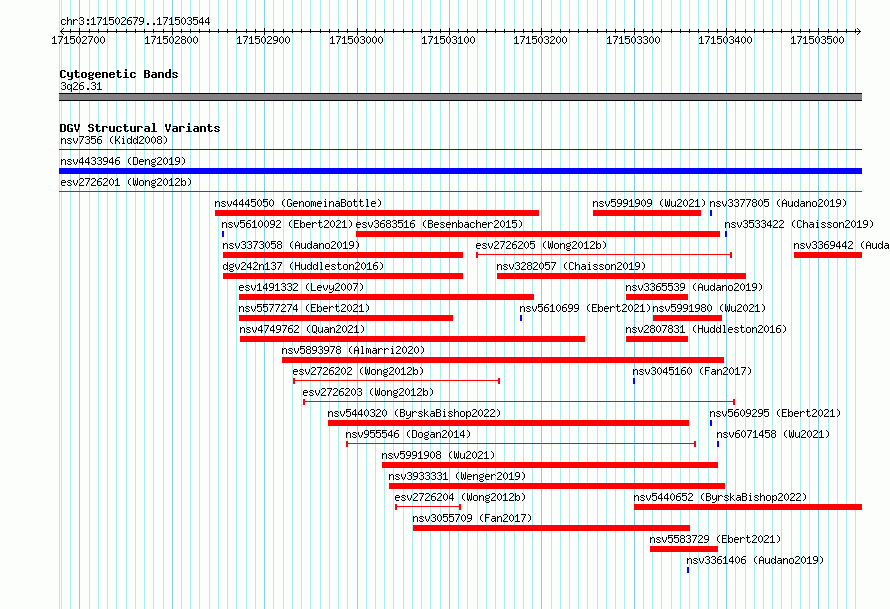Select nsv5991980 (Wu2021) variant
890x609 pixels.
(709, 308)
